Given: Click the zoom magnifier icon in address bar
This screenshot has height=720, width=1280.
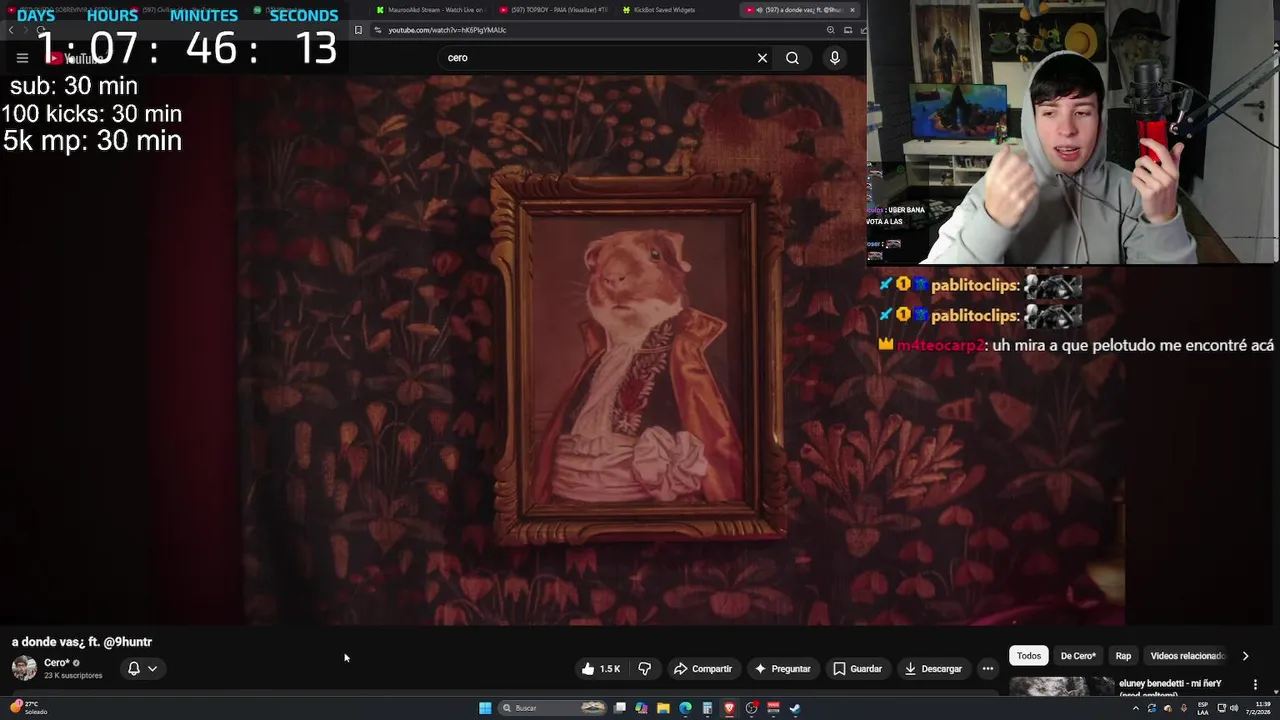Looking at the screenshot, I should [x=831, y=30].
